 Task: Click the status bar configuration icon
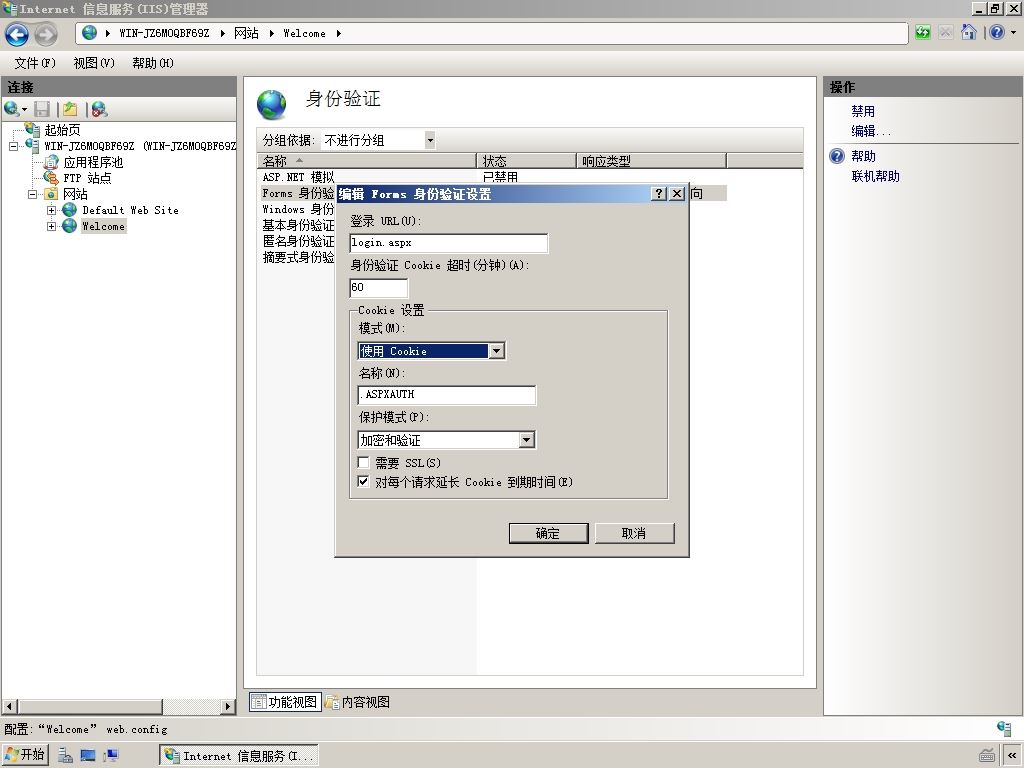coord(1004,728)
